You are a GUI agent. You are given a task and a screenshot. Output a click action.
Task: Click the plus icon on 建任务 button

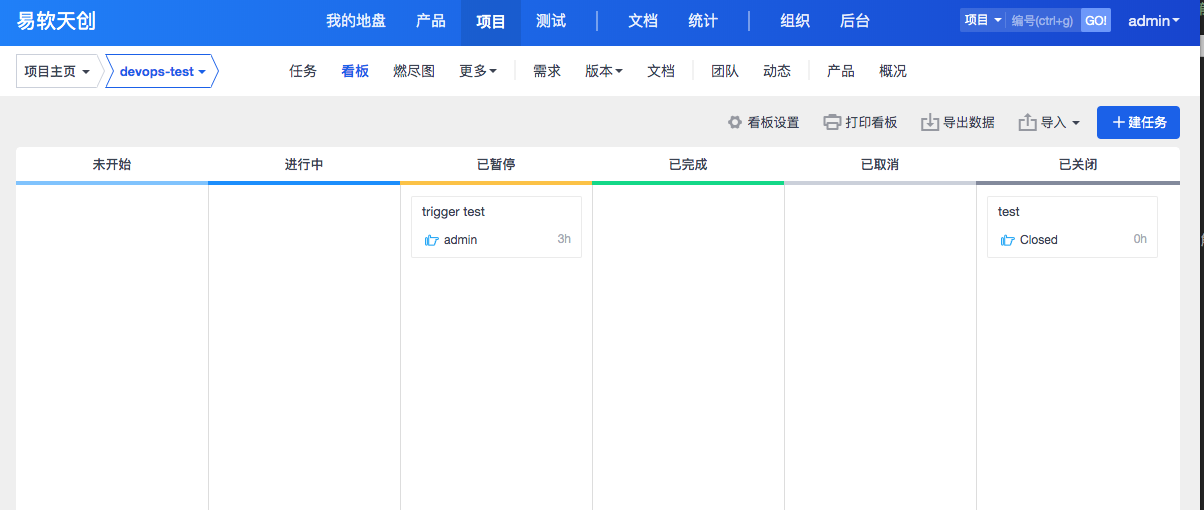[x=1119, y=122]
